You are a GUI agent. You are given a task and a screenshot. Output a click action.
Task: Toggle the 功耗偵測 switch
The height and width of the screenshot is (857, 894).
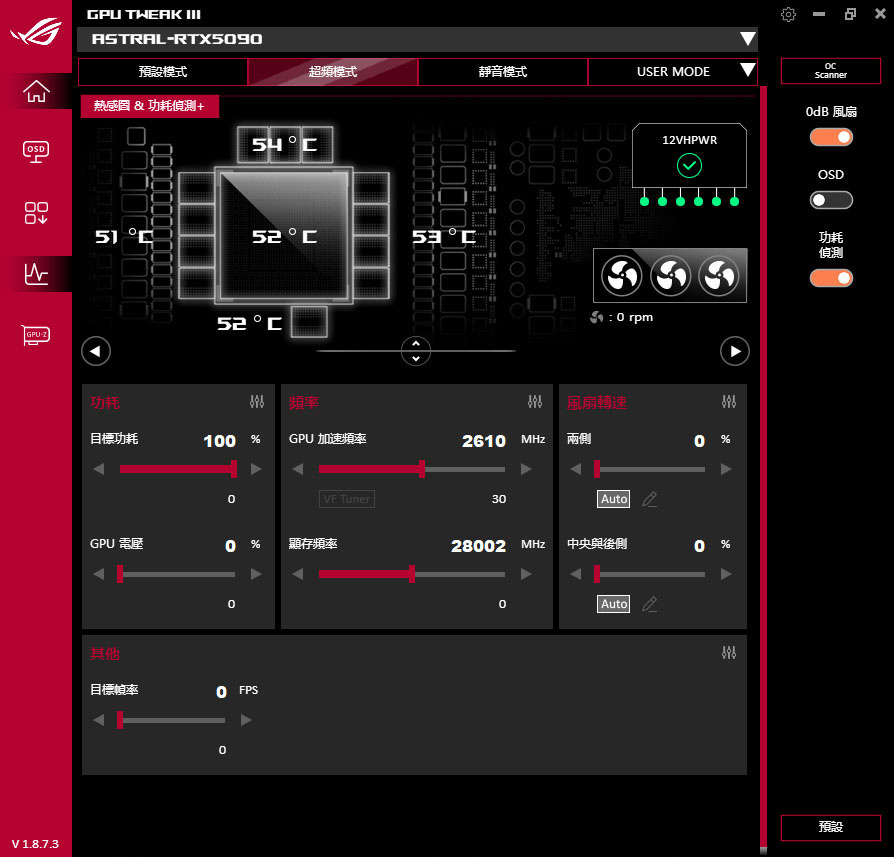coord(831,278)
